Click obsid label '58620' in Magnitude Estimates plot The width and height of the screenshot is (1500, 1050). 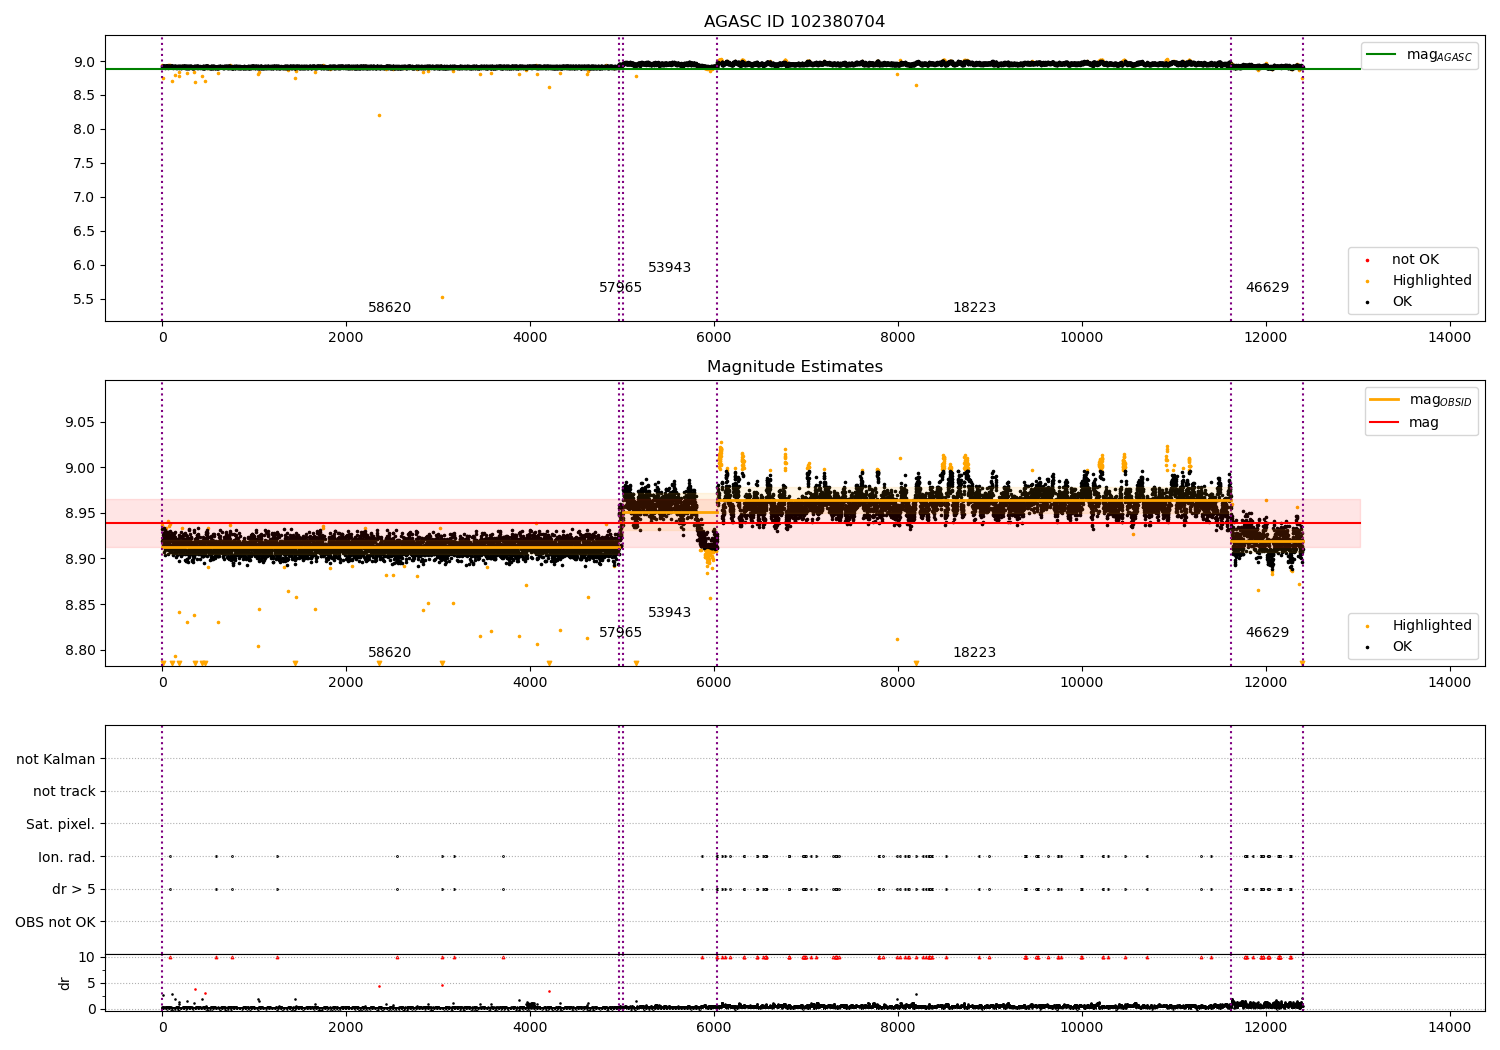[x=389, y=653]
